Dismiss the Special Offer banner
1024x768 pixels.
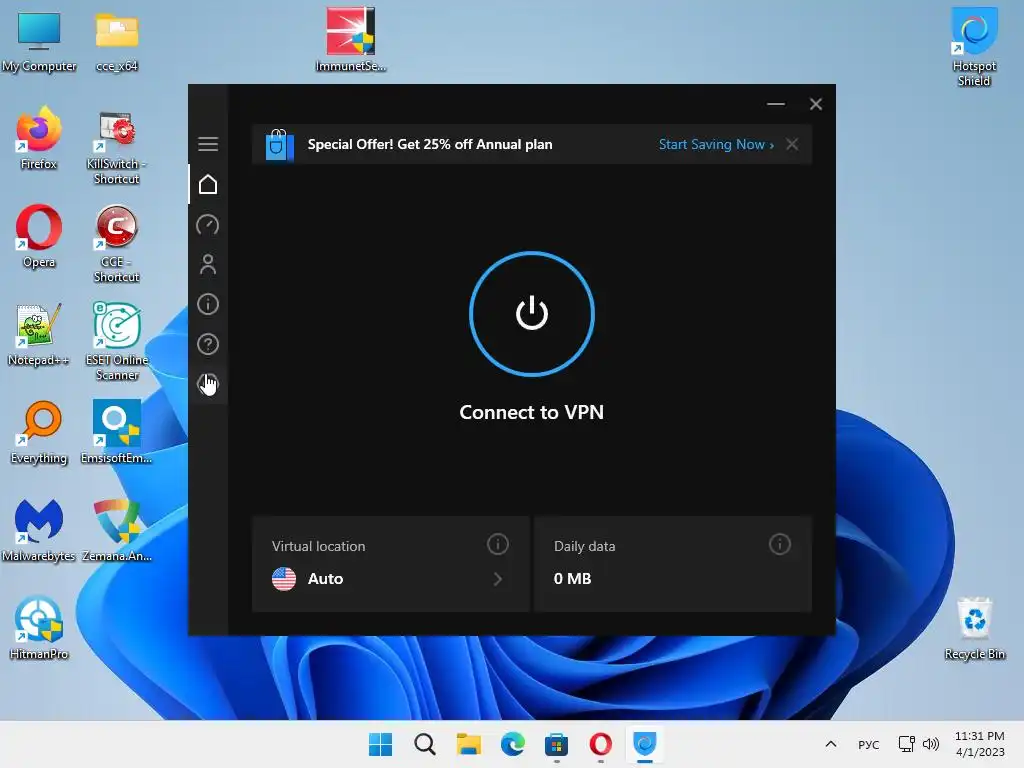pos(792,144)
